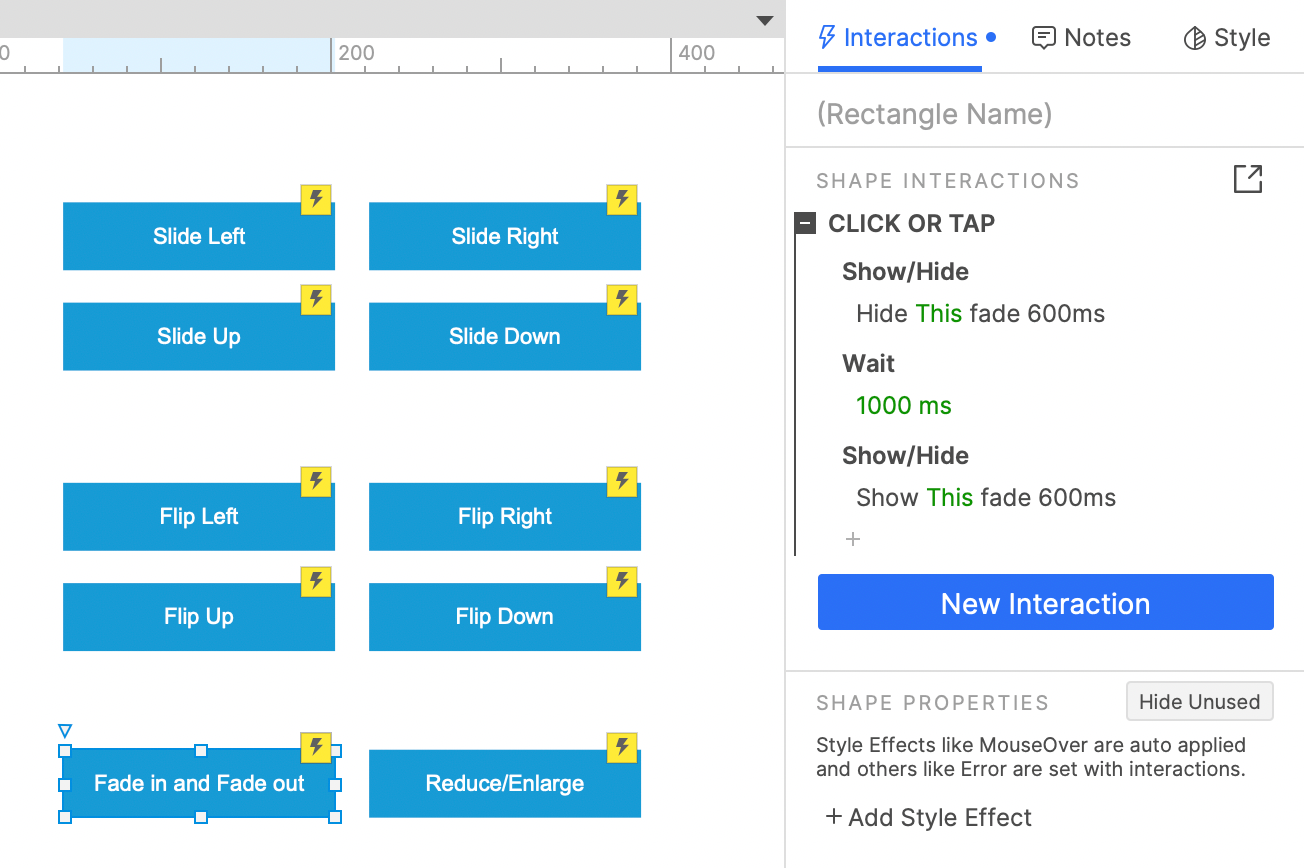Click lightning badge on Slide Right button
Screen dimensions: 1304x868
(x=622, y=199)
